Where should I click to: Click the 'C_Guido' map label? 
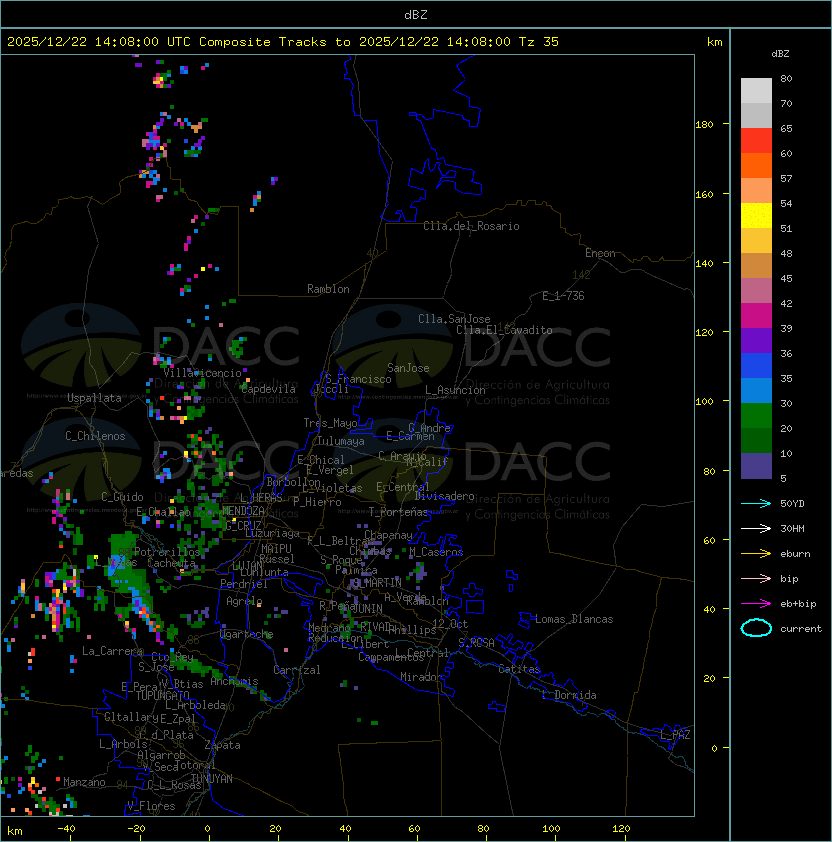122,497
